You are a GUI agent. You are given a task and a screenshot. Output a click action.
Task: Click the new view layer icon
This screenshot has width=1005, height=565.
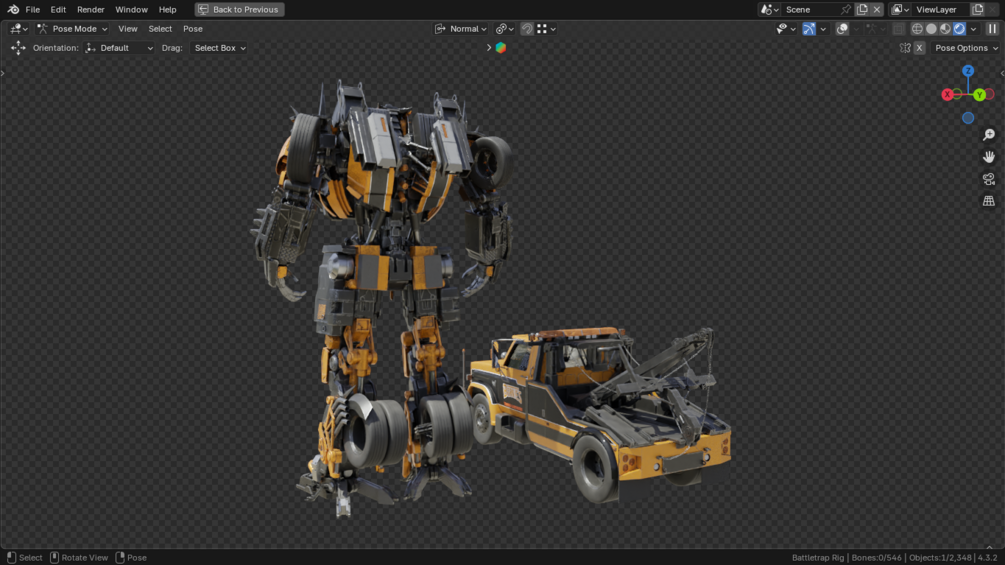tap(978, 10)
